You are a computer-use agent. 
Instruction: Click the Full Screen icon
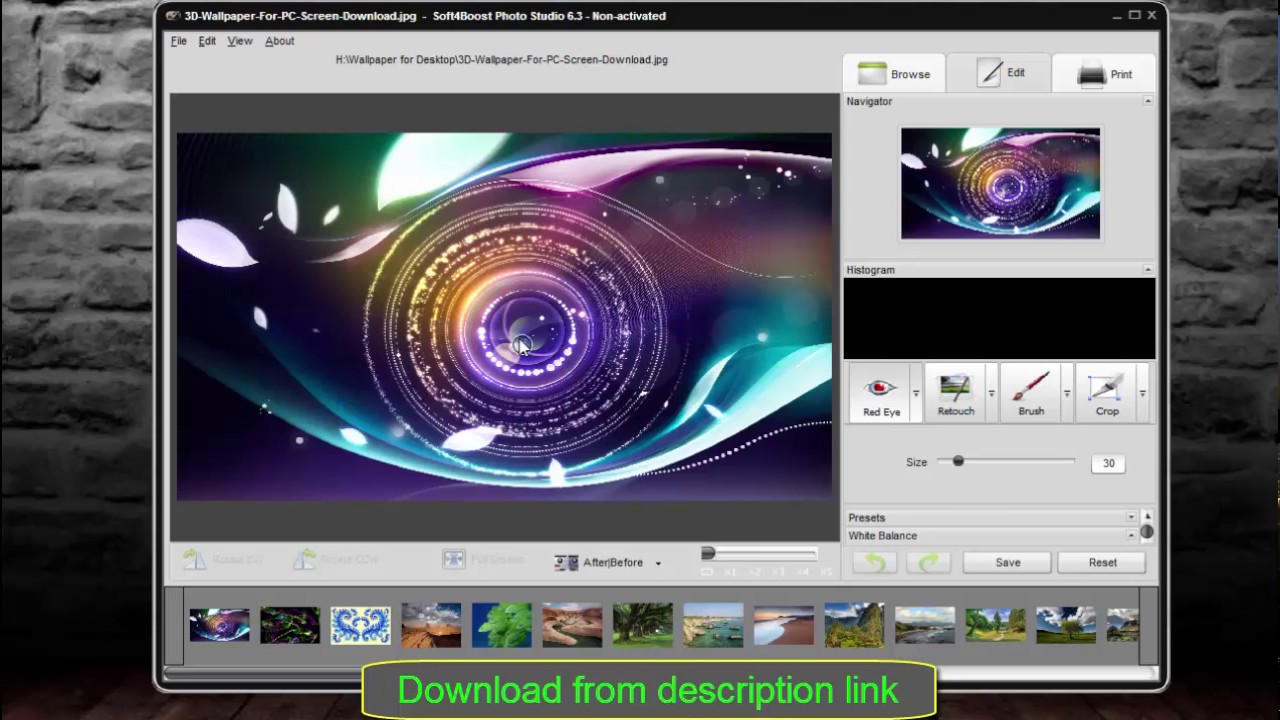click(x=454, y=560)
